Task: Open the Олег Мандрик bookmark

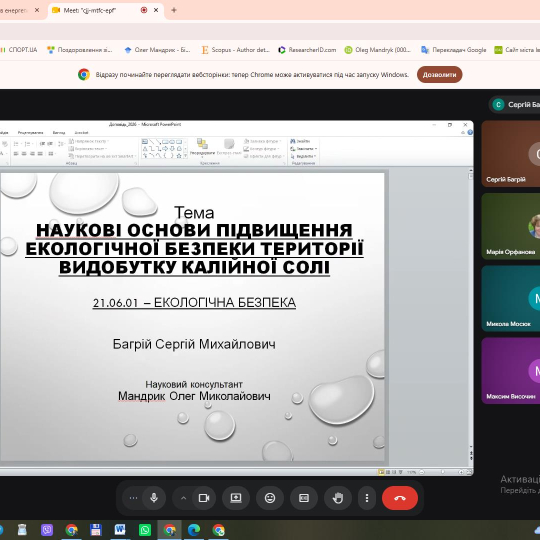Action: 158,50
